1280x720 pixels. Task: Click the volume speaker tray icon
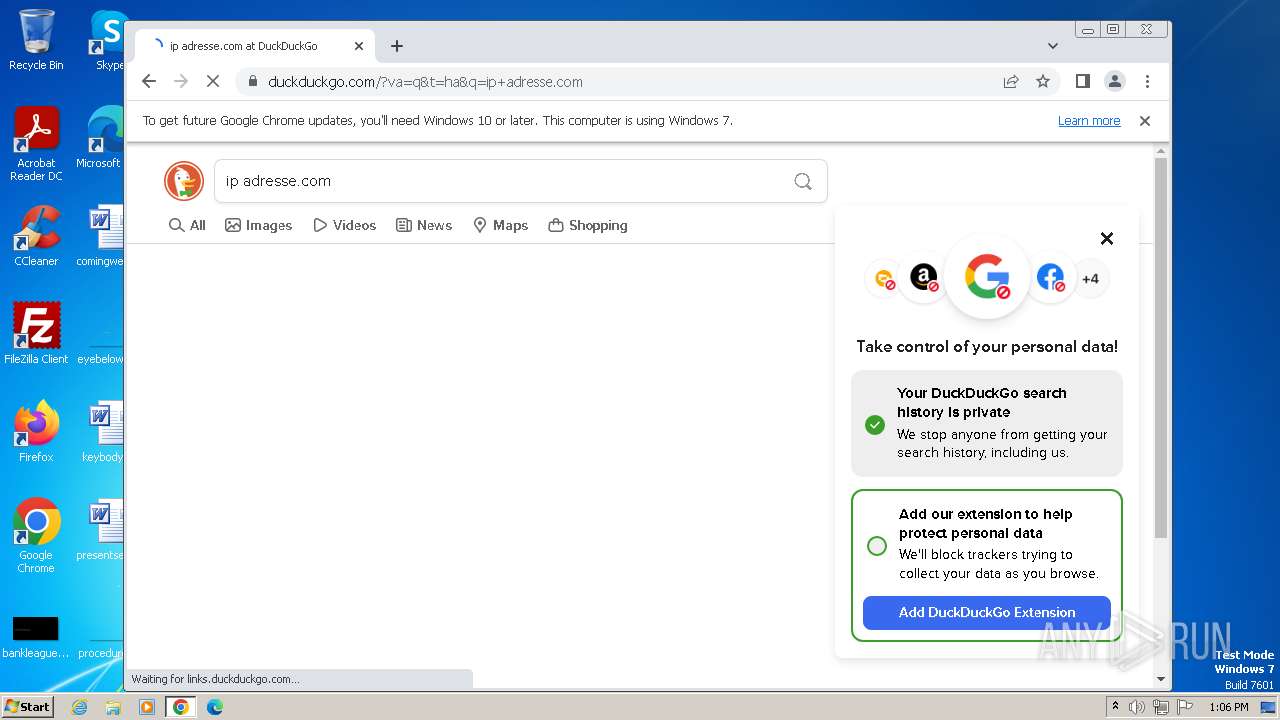[x=1137, y=707]
